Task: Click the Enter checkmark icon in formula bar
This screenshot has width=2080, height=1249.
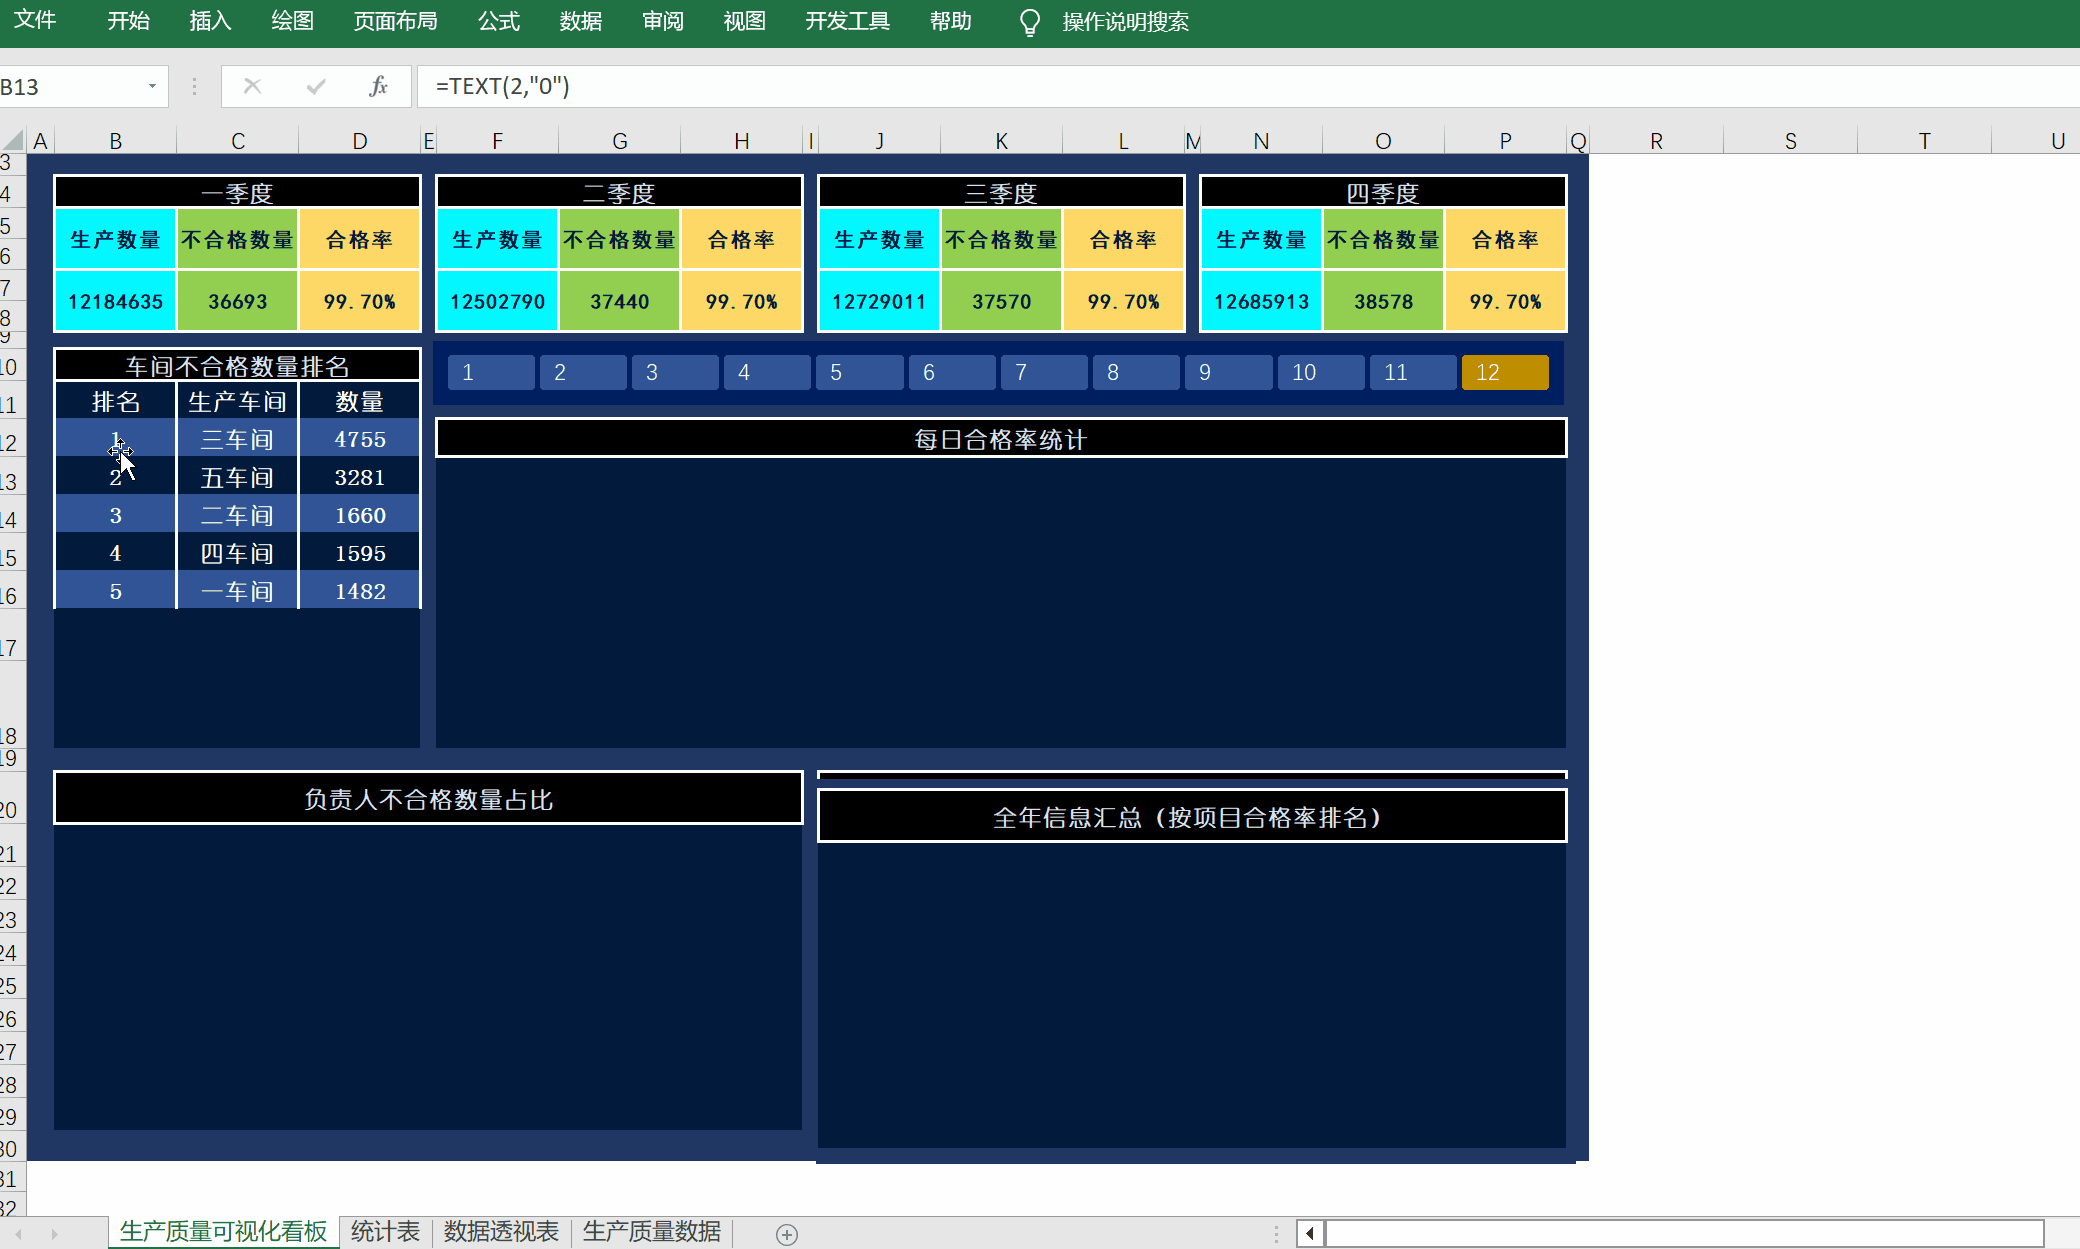Action: tap(316, 86)
